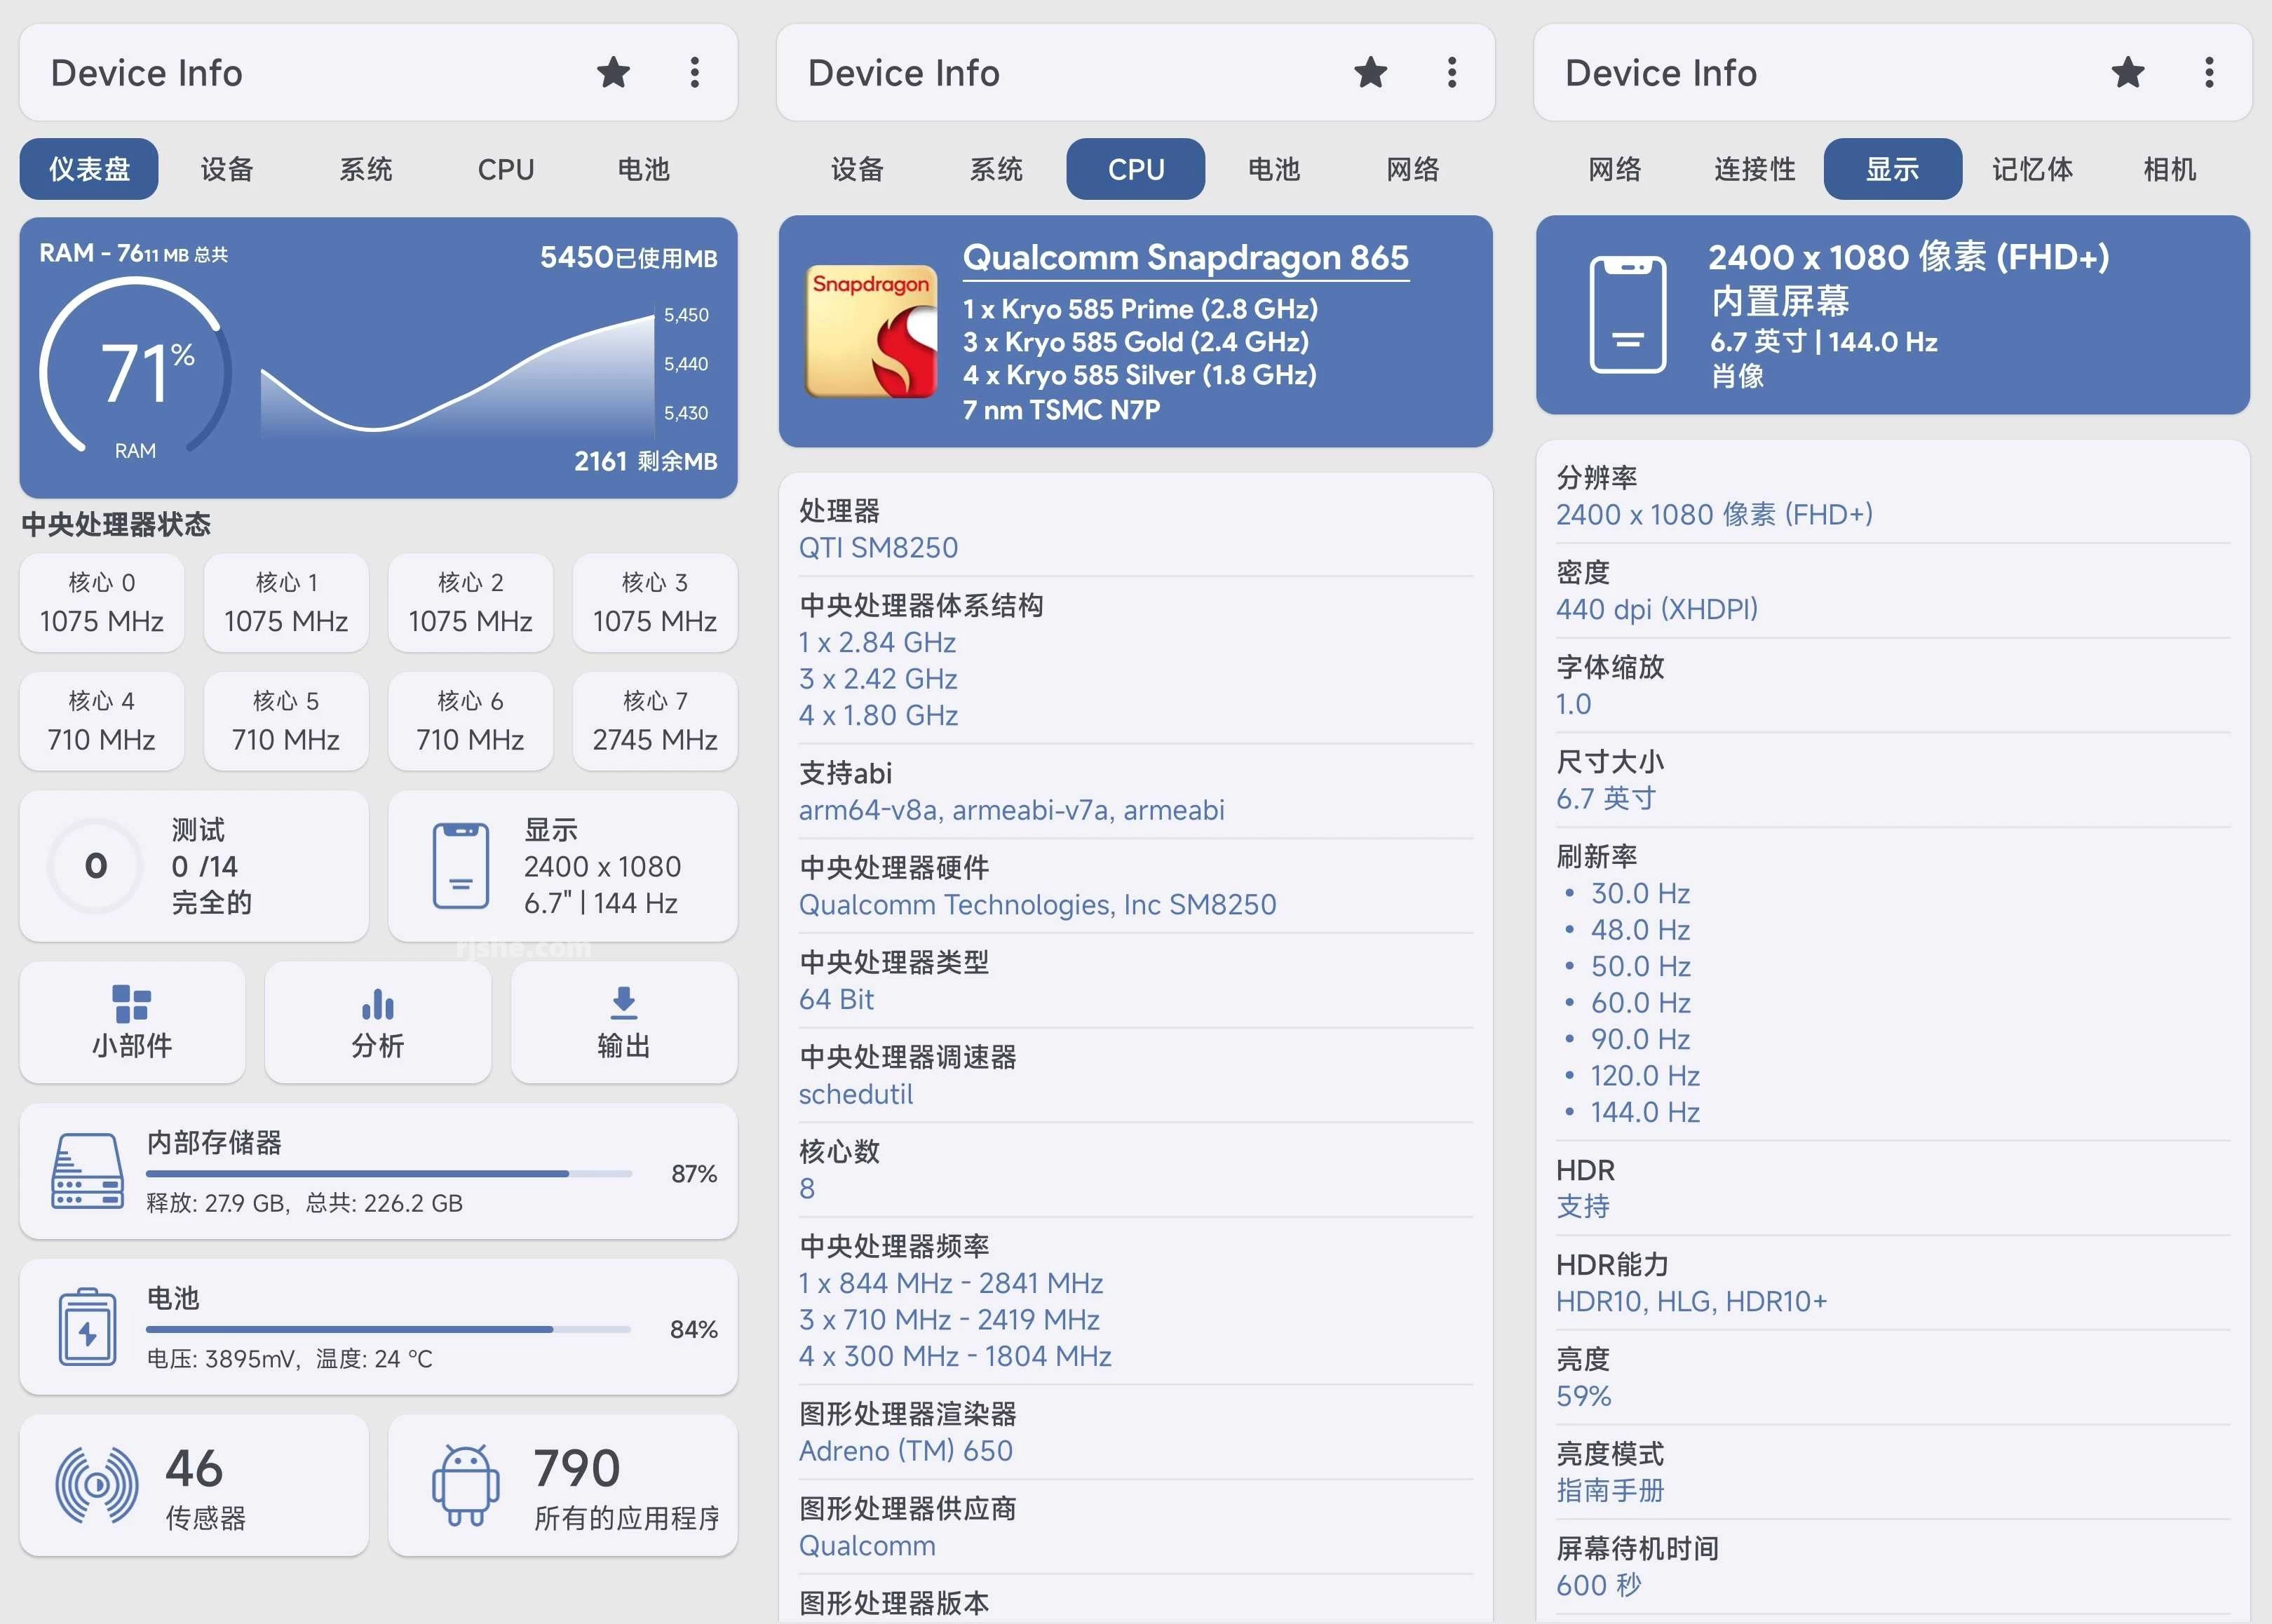Tap the 输出 export button
Image resolution: width=2272 pixels, height=1624 pixels.
[624, 1022]
